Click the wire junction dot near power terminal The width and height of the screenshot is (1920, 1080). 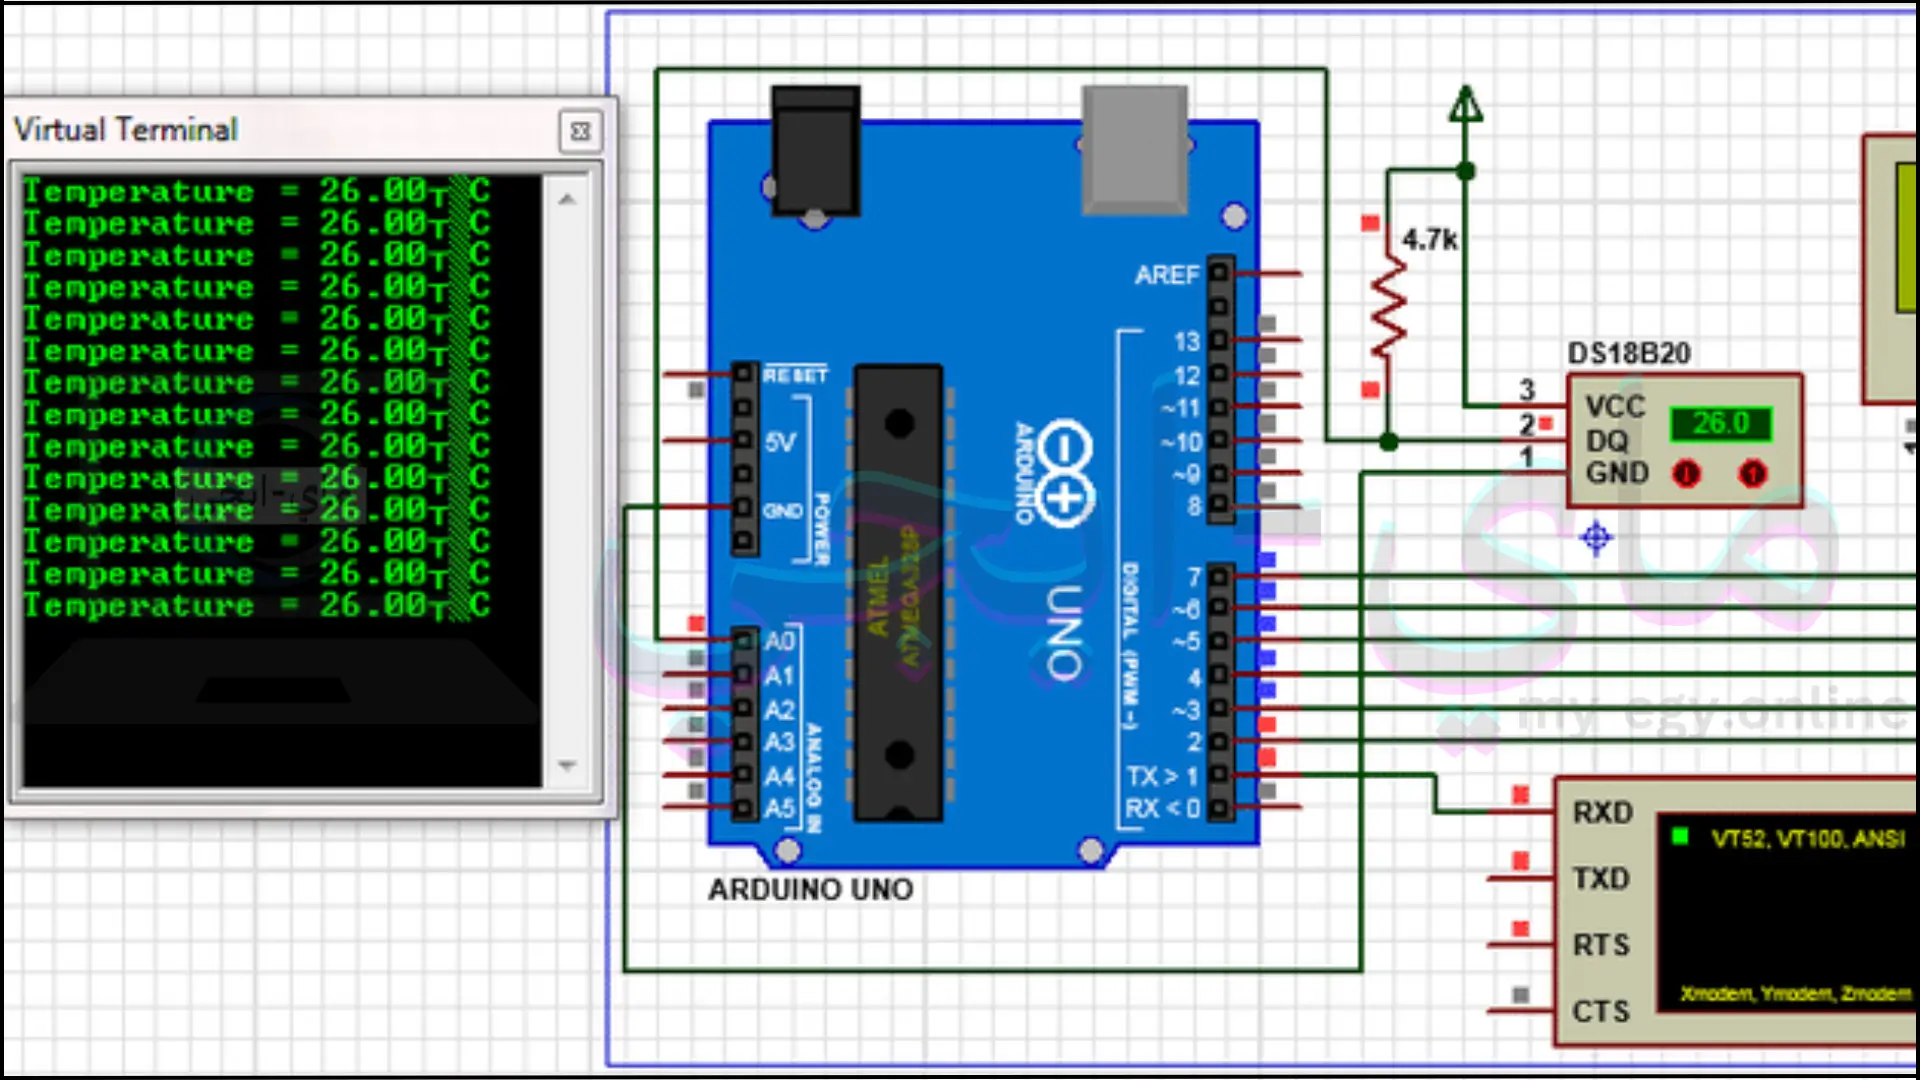coord(1466,172)
